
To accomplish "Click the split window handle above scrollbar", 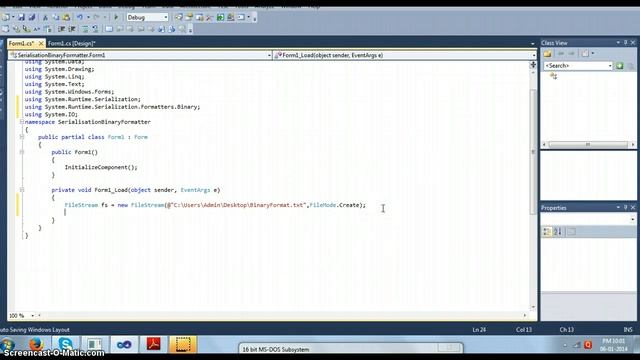I will click(533, 64).
